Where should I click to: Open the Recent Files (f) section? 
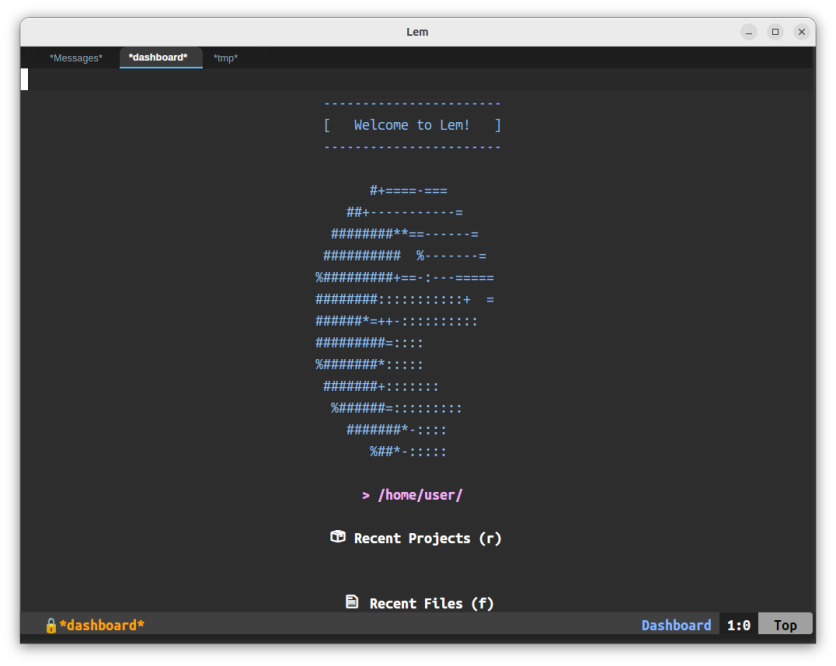[431, 603]
